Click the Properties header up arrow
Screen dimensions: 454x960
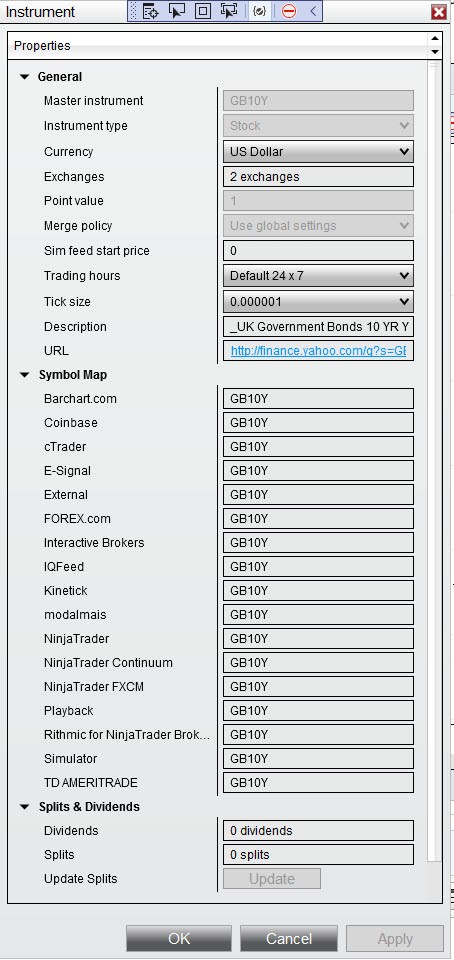pyautogui.click(x=435, y=38)
